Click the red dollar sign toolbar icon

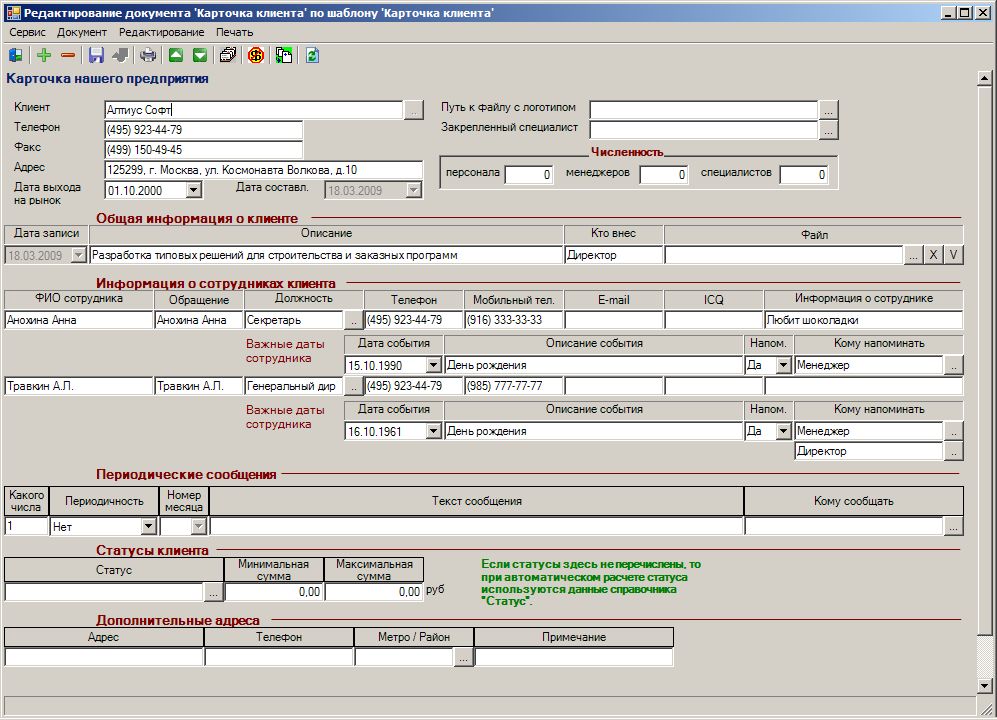click(x=256, y=55)
